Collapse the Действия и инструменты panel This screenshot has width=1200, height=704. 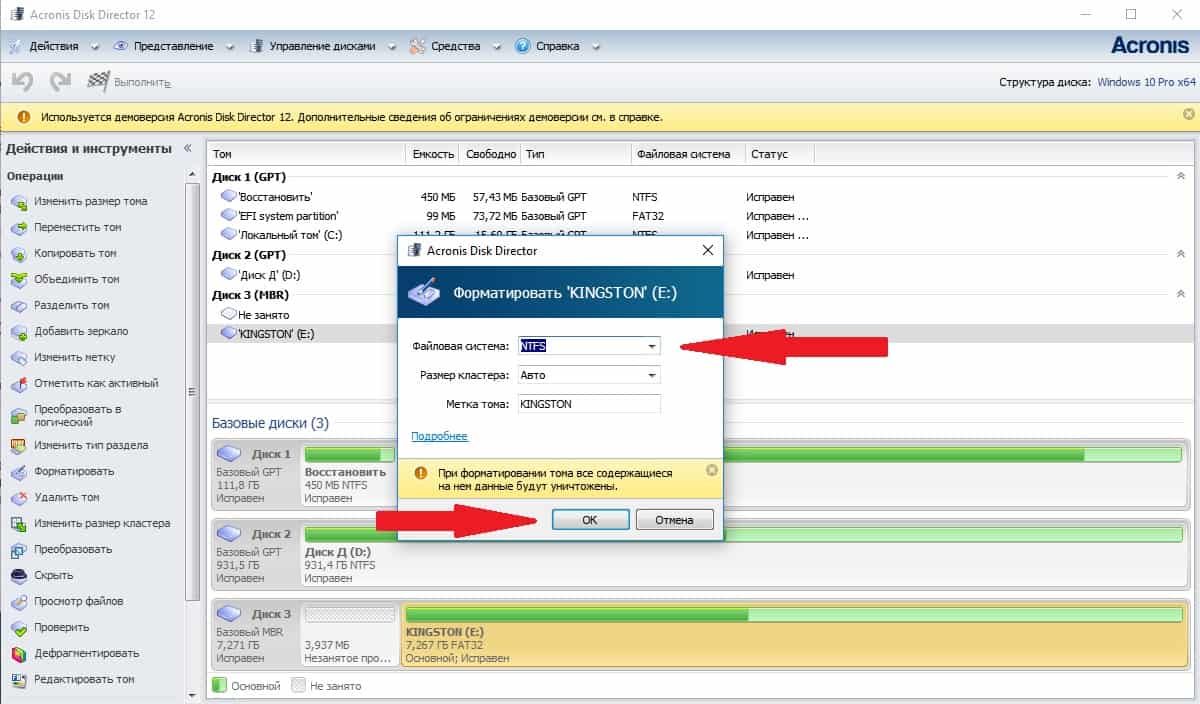click(x=188, y=148)
